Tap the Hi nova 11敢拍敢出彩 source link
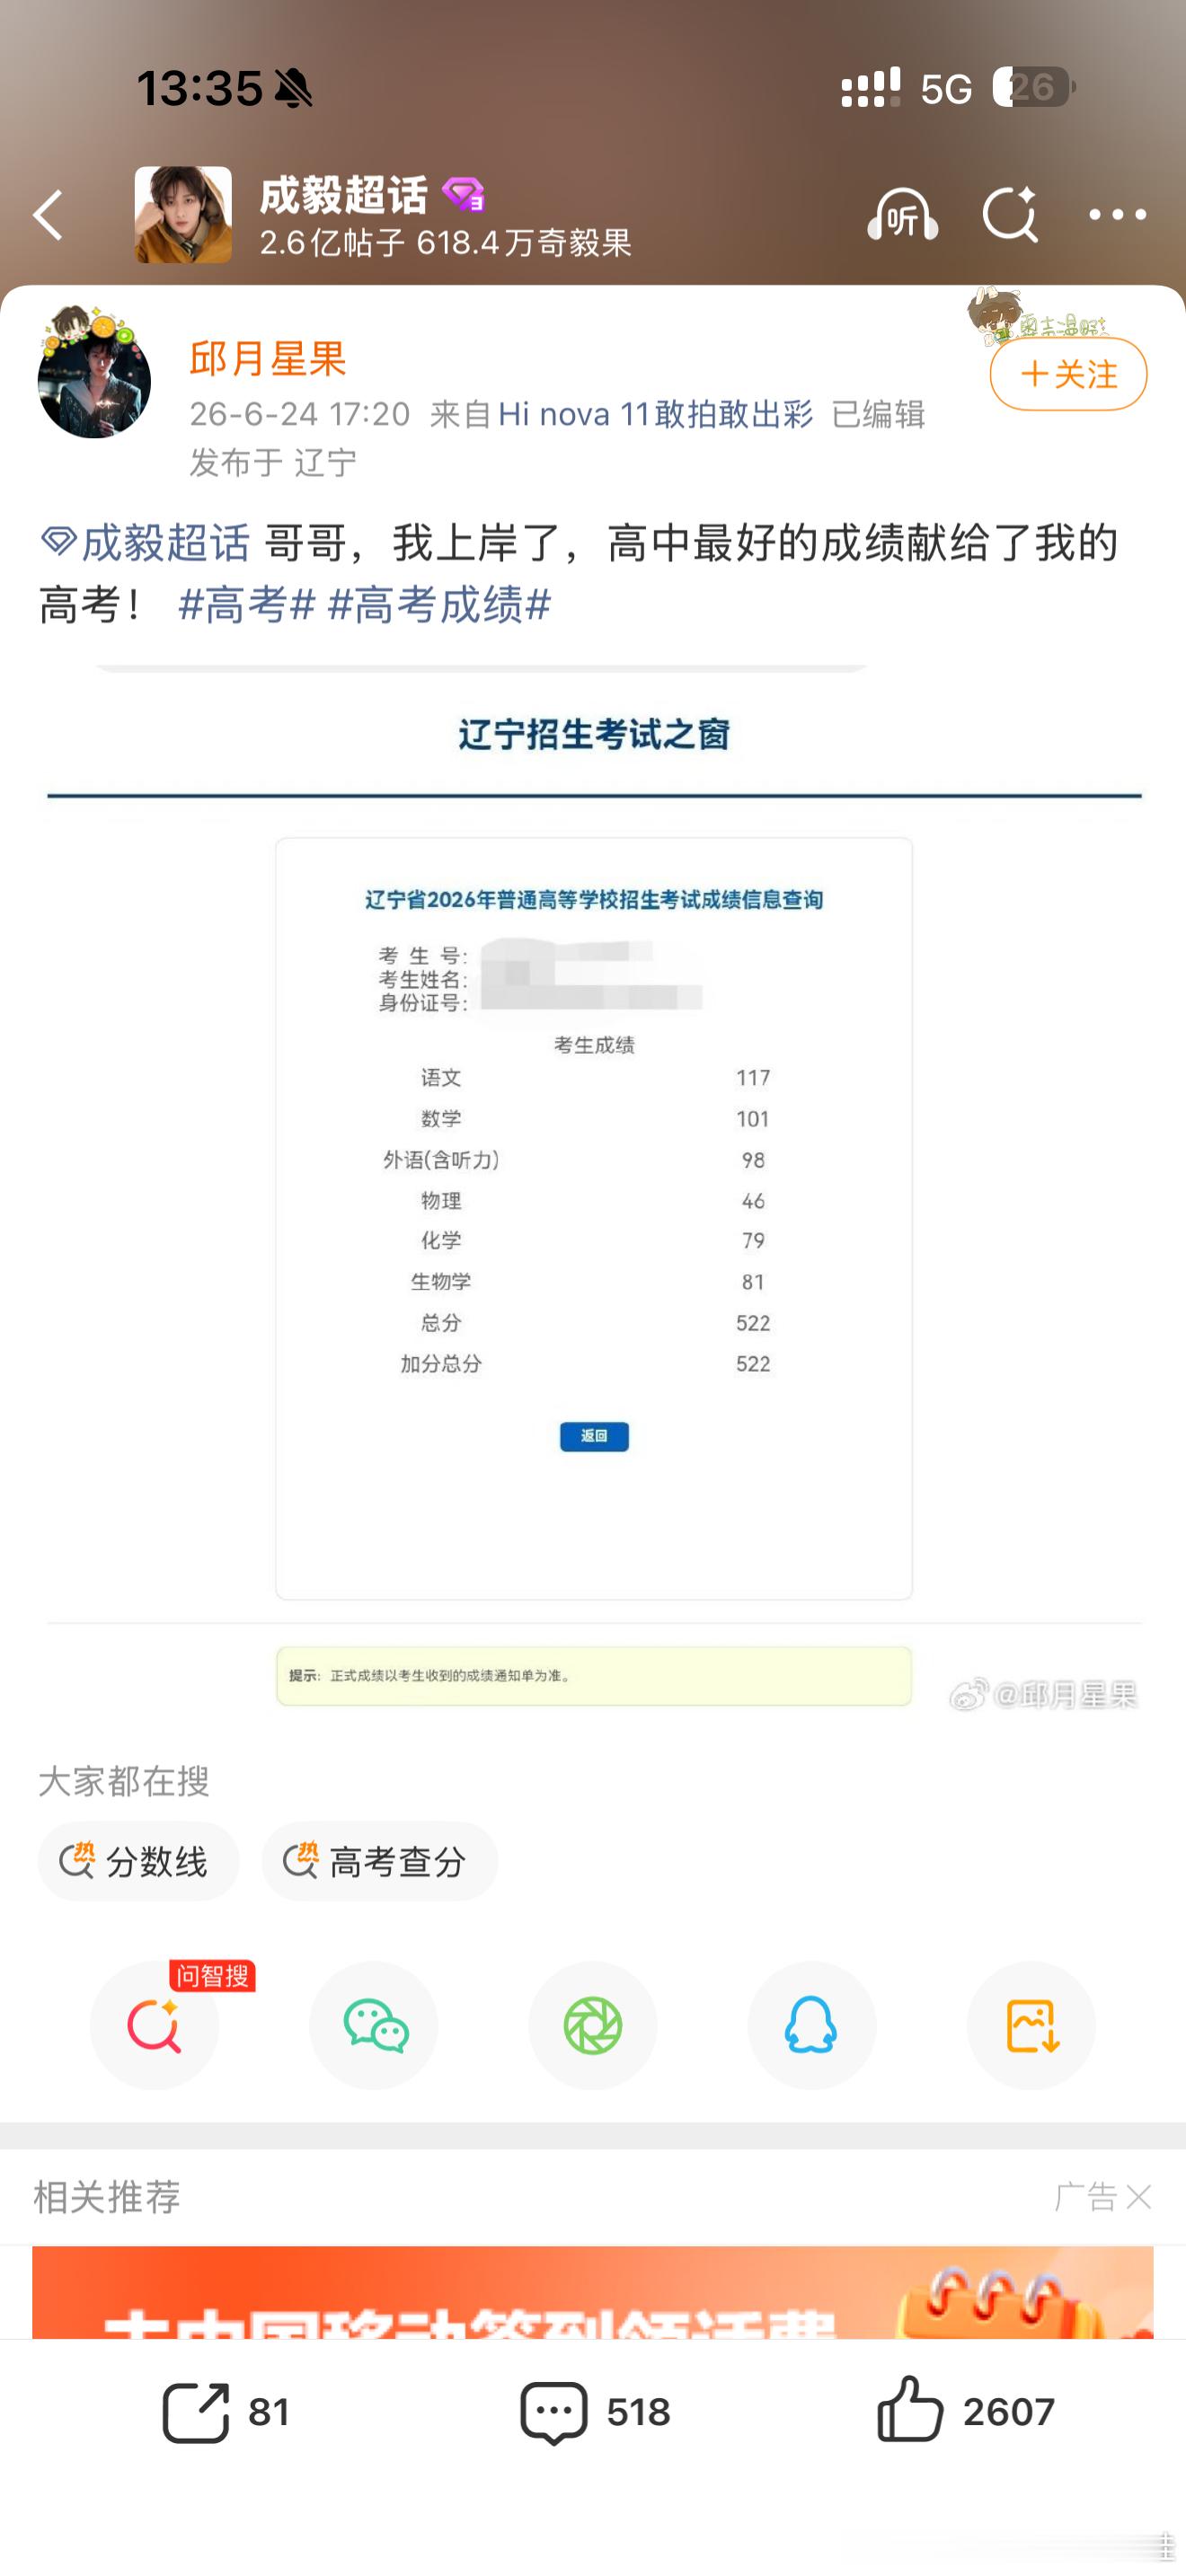 tap(655, 414)
